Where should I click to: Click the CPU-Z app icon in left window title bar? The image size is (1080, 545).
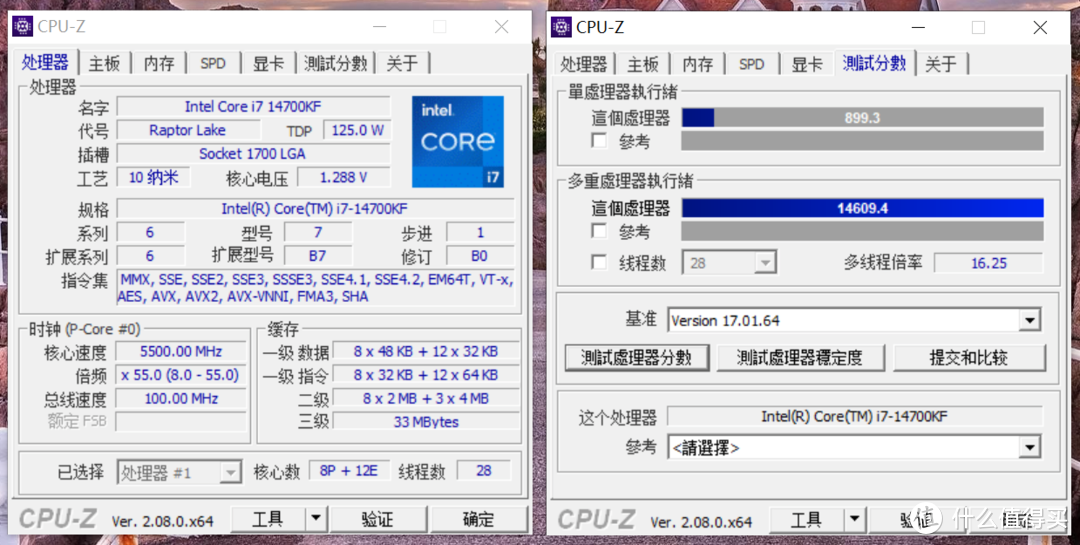pyautogui.click(x=23, y=27)
